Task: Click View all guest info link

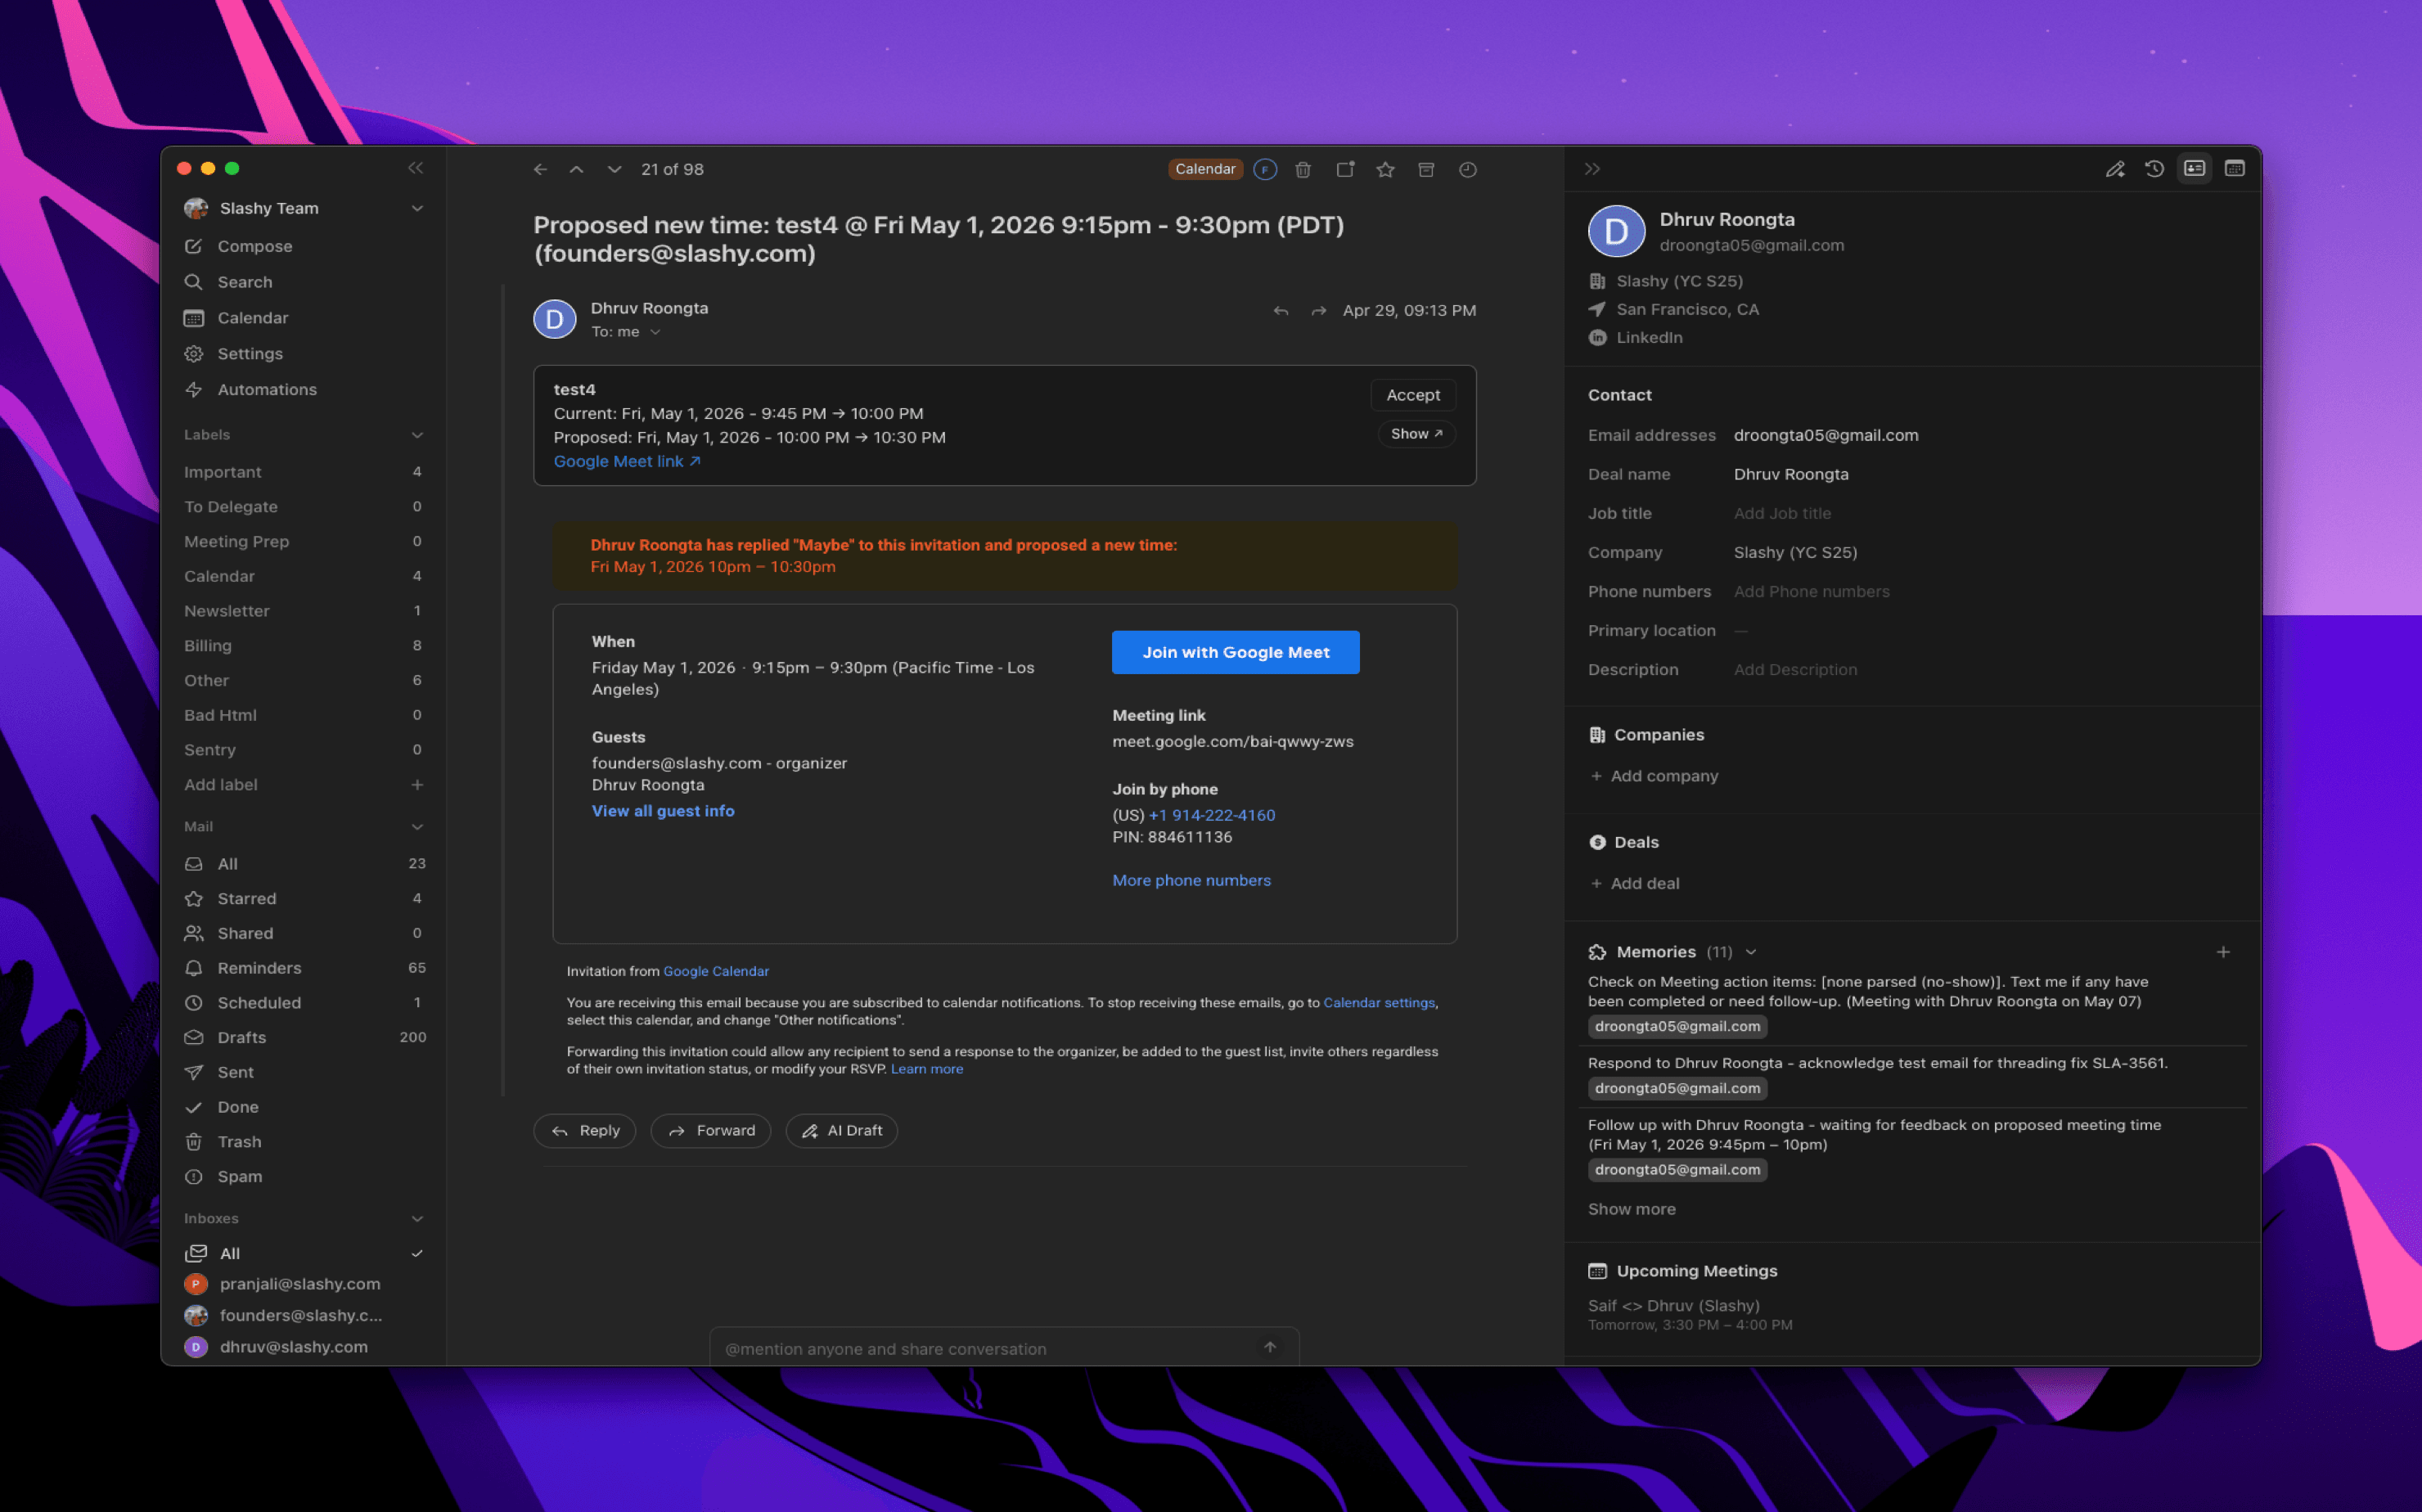Action: pyautogui.click(x=663, y=811)
